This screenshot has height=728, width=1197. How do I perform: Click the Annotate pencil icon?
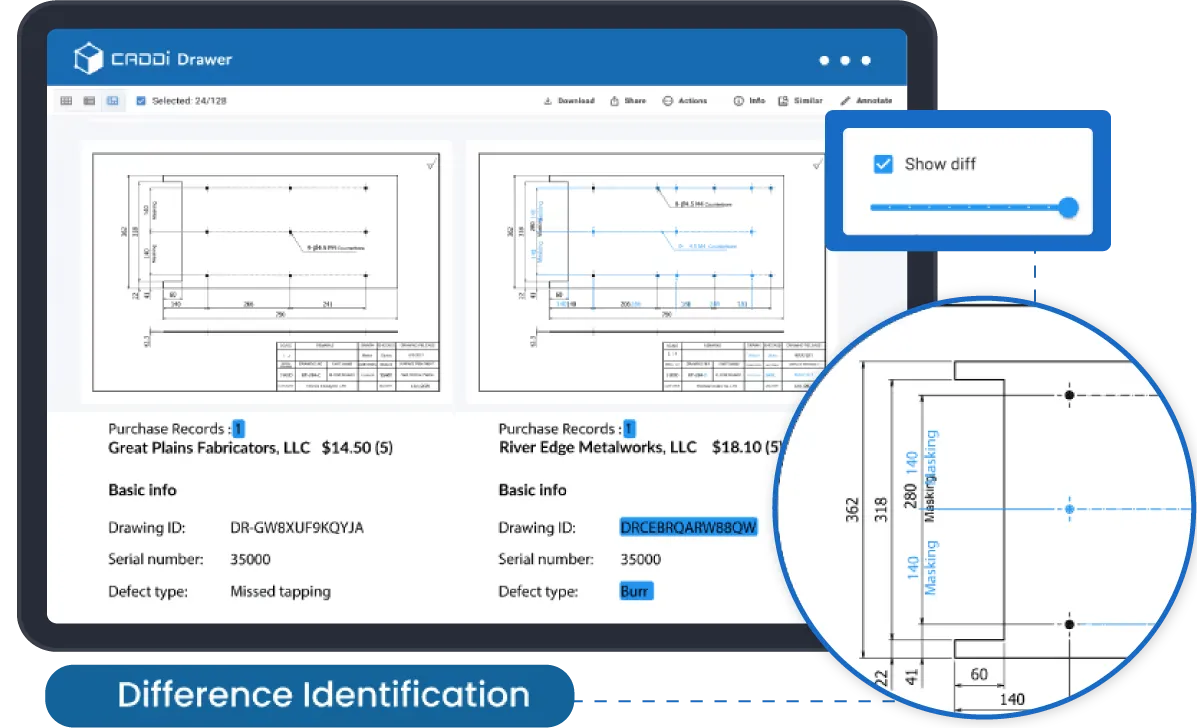845,101
